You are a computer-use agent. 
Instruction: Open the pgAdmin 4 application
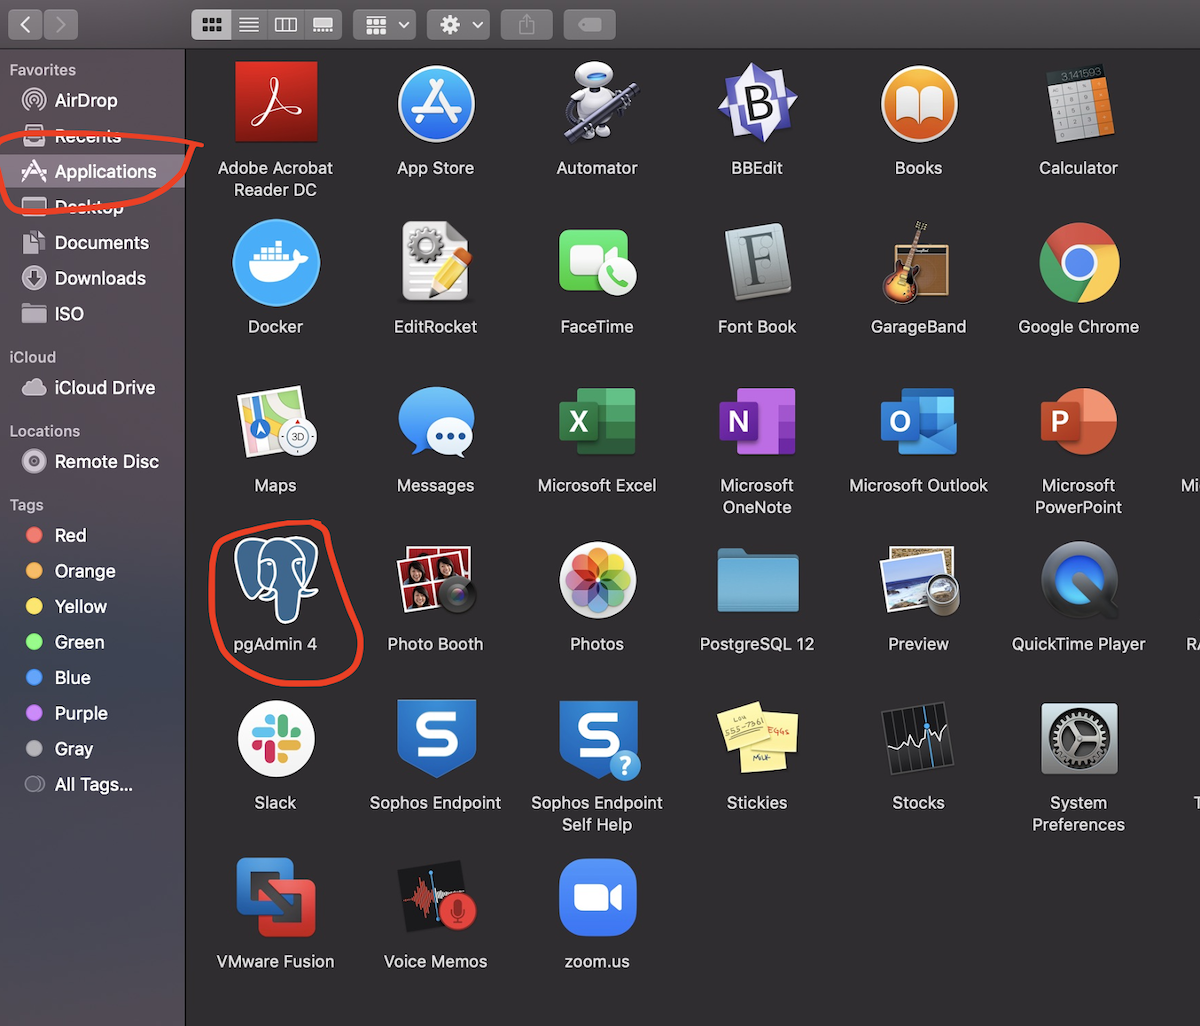tap(275, 581)
